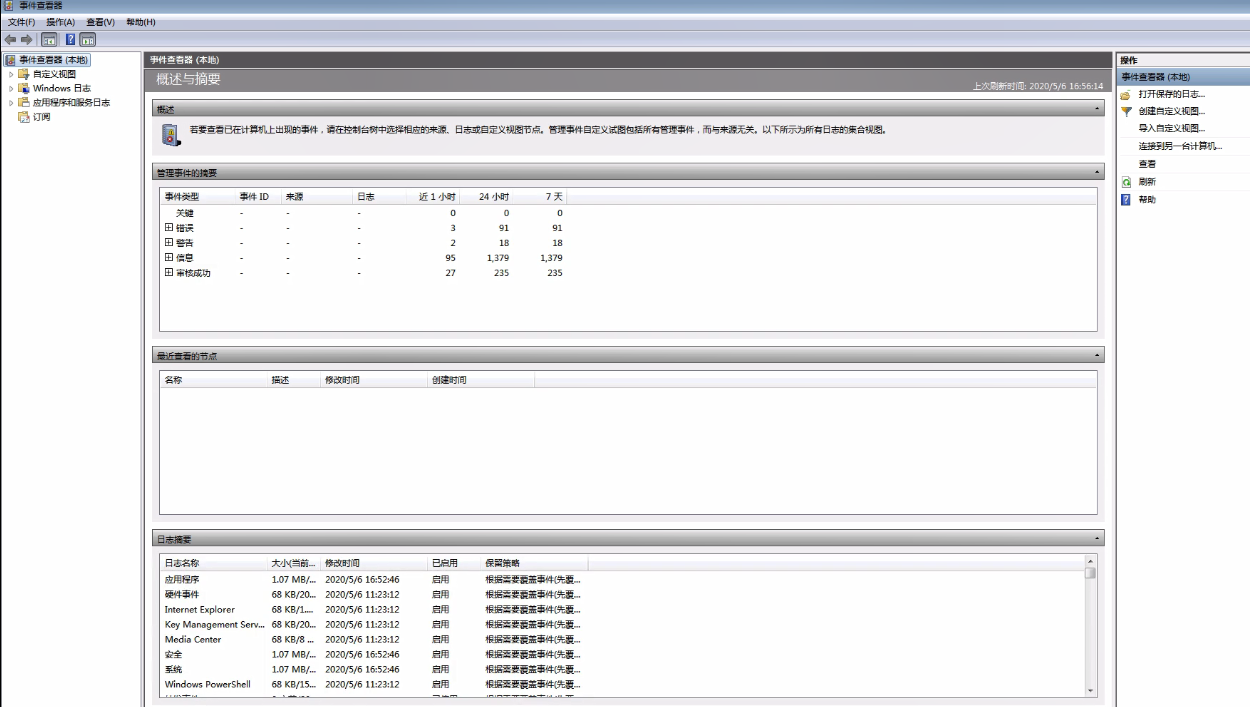The height and width of the screenshot is (707, 1250).
Task: Click the Back arrow in the toolbar
Action: (x=10, y=40)
